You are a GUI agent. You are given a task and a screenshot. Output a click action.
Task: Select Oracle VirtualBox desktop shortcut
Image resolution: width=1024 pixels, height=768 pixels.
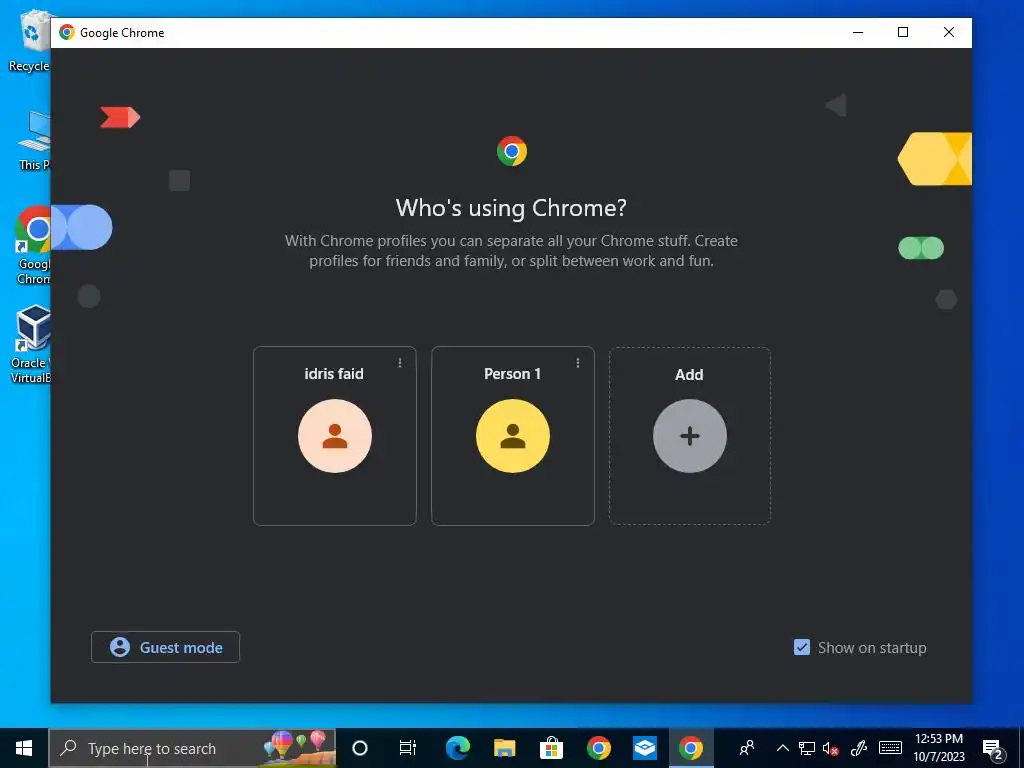(x=31, y=344)
